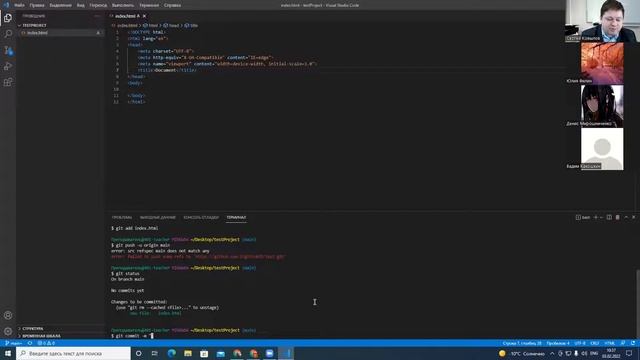Click the index.html breadcrumb item
The height and width of the screenshot is (360, 640).
(x=124, y=25)
